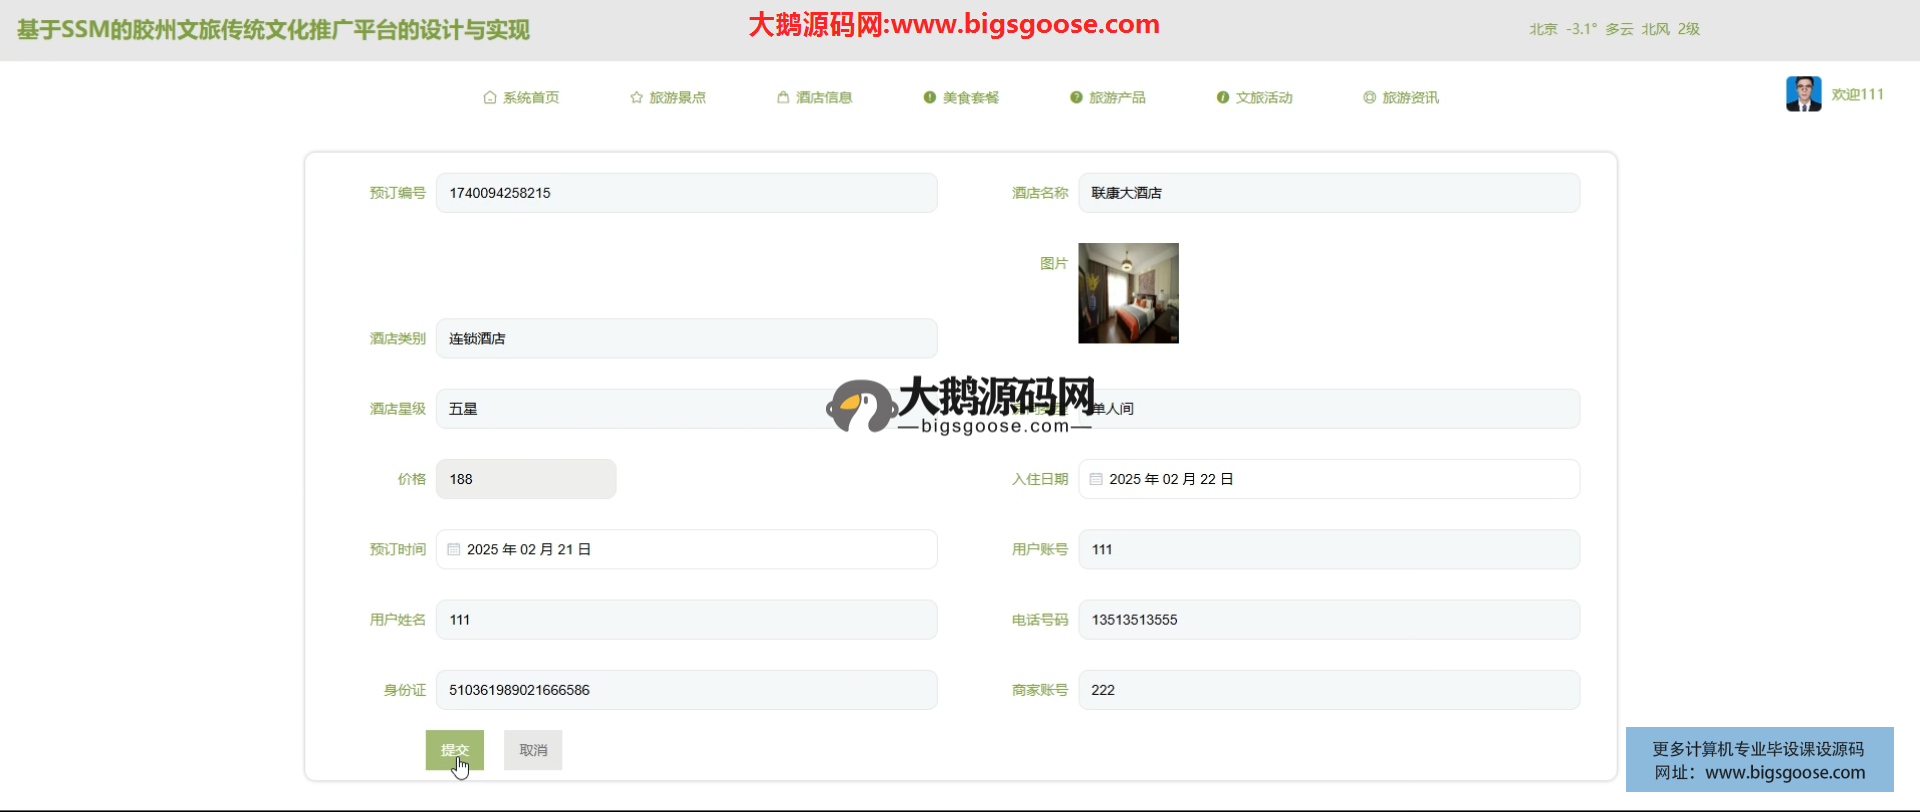Image resolution: width=1920 pixels, height=812 pixels.
Task: Click the smiley icon beside 旅游资讯
Action: click(x=1369, y=98)
